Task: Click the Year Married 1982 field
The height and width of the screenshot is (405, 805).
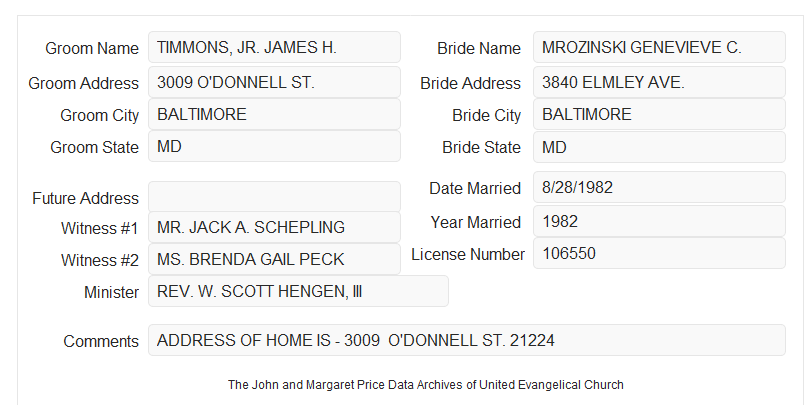Action: (x=659, y=221)
